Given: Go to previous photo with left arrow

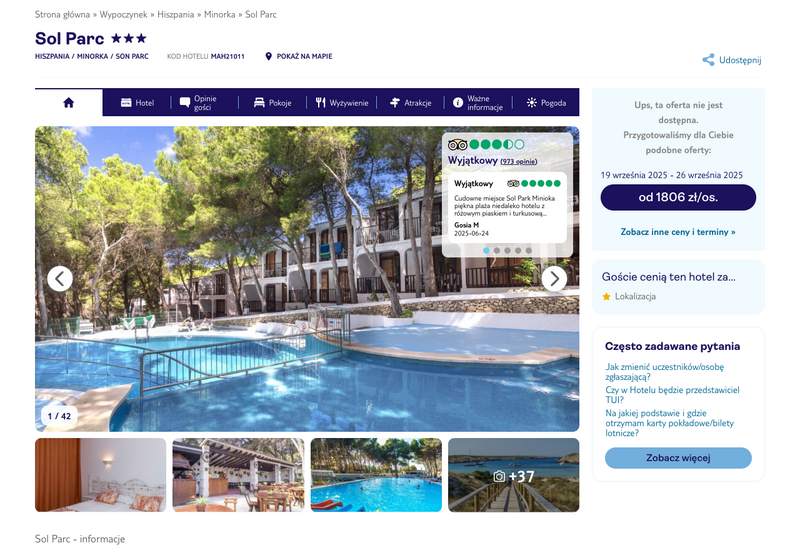Looking at the screenshot, I should [60, 279].
